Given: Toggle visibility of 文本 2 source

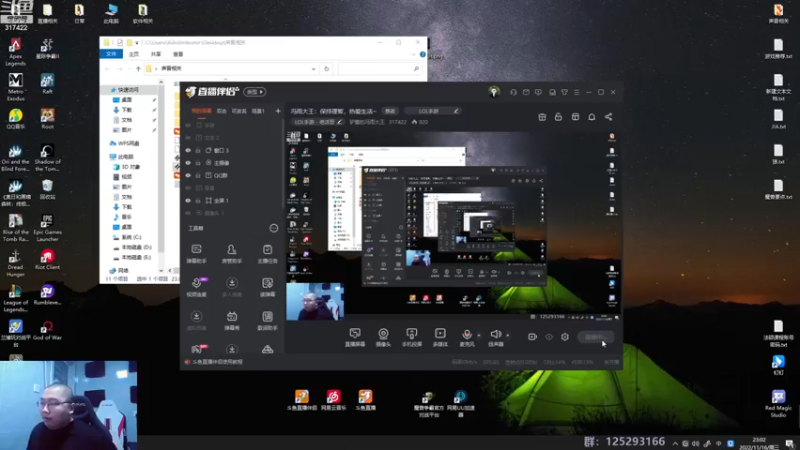Looking at the screenshot, I should tap(188, 138).
